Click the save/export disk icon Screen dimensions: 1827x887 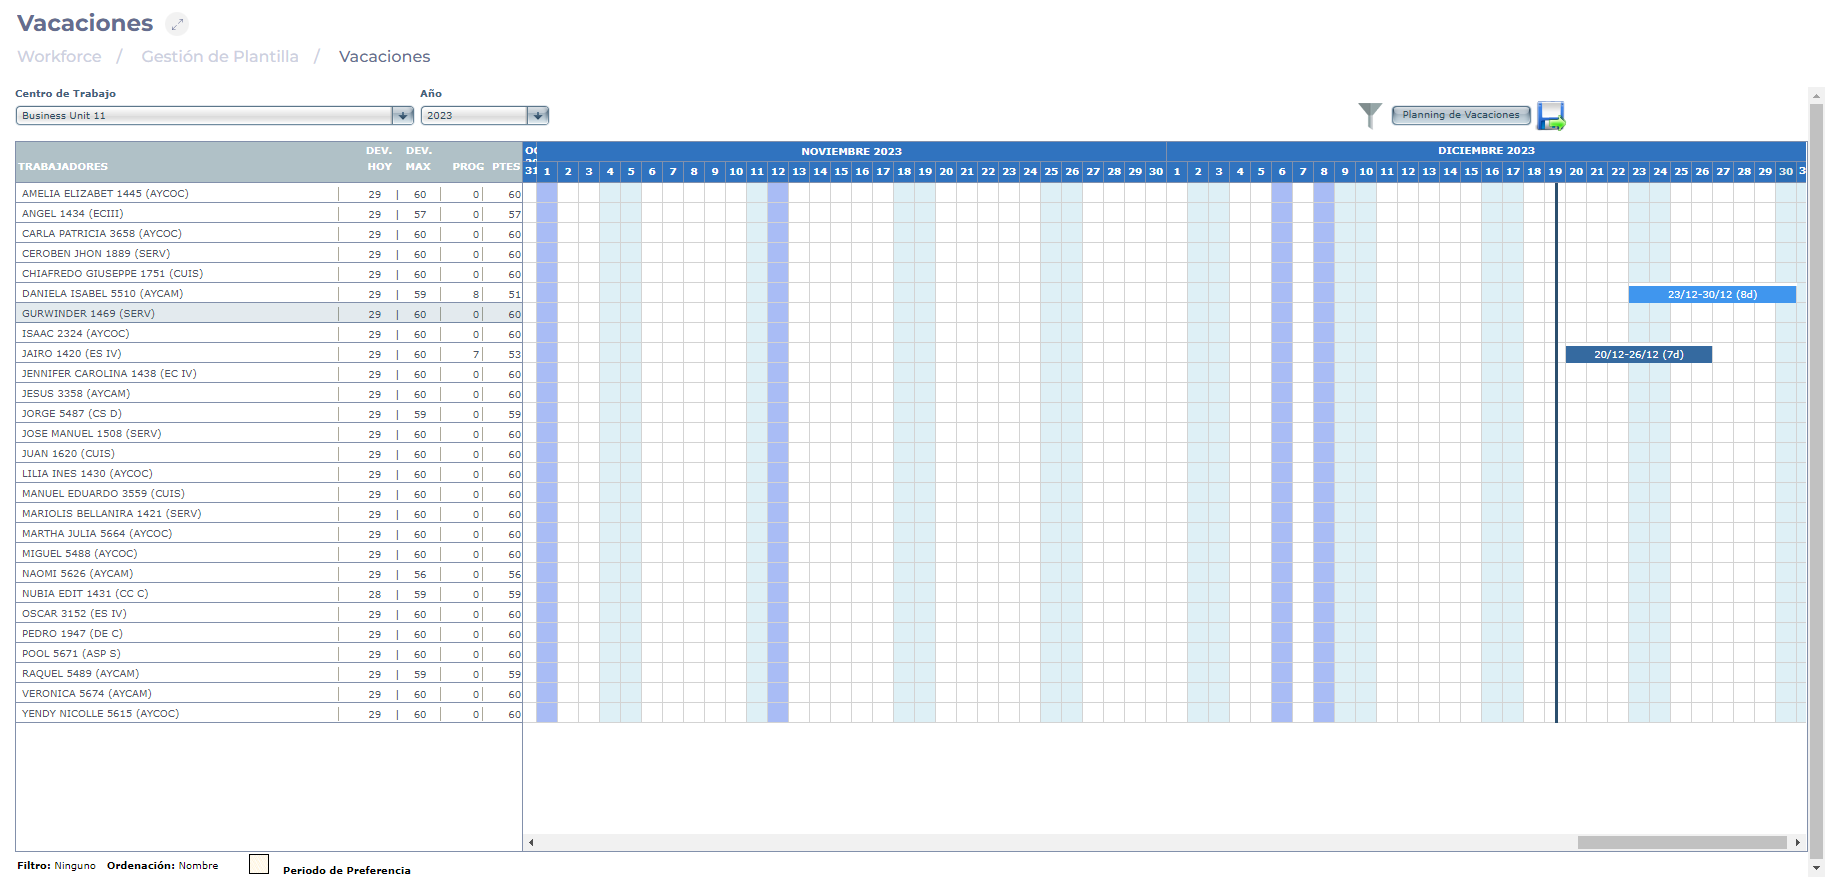coord(1551,116)
